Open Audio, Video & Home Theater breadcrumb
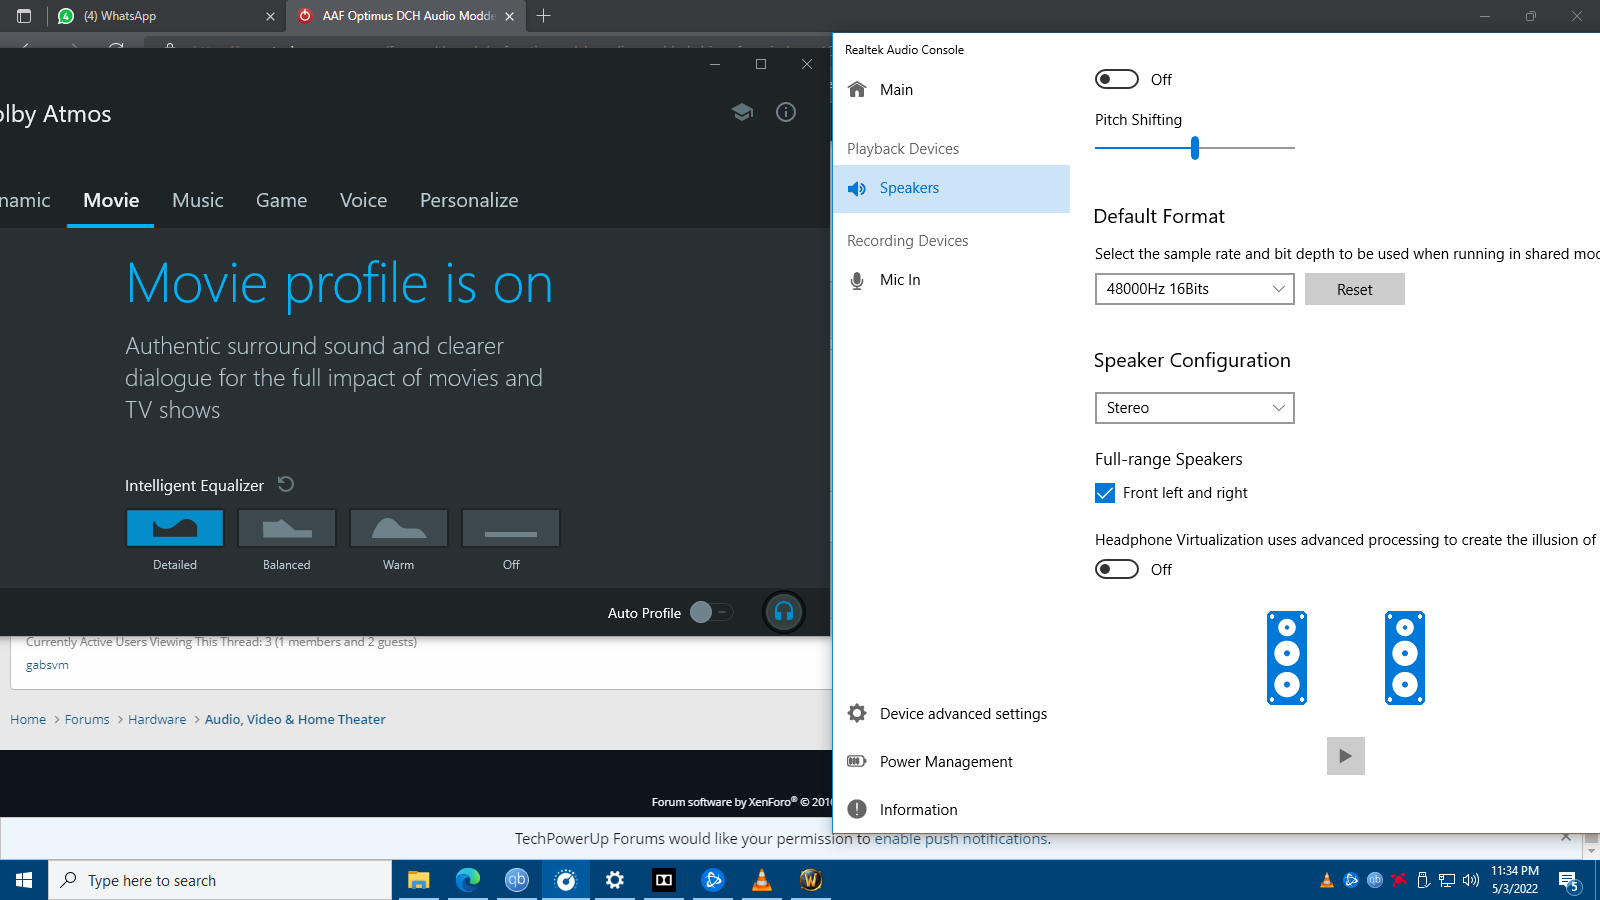Image resolution: width=1600 pixels, height=900 pixels. coord(295,719)
